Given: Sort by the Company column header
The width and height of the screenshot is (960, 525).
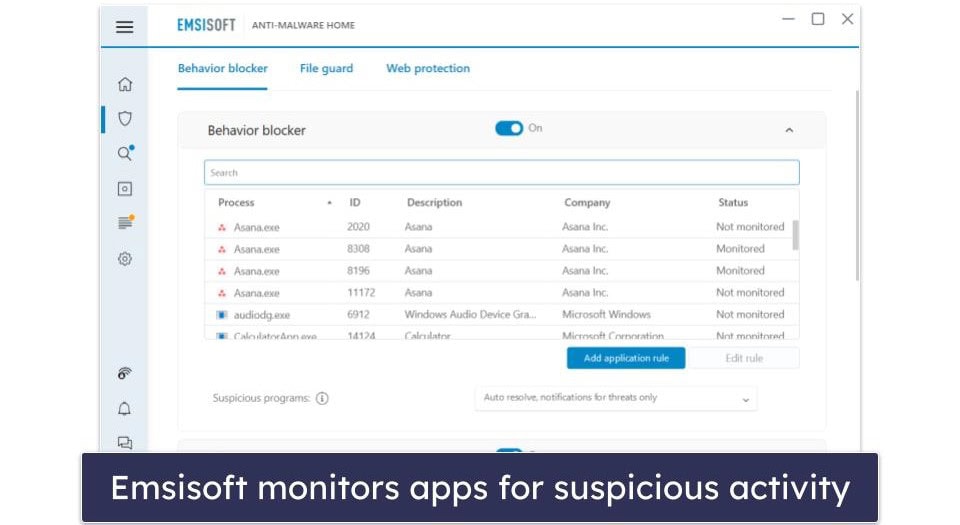Looking at the screenshot, I should pos(587,203).
